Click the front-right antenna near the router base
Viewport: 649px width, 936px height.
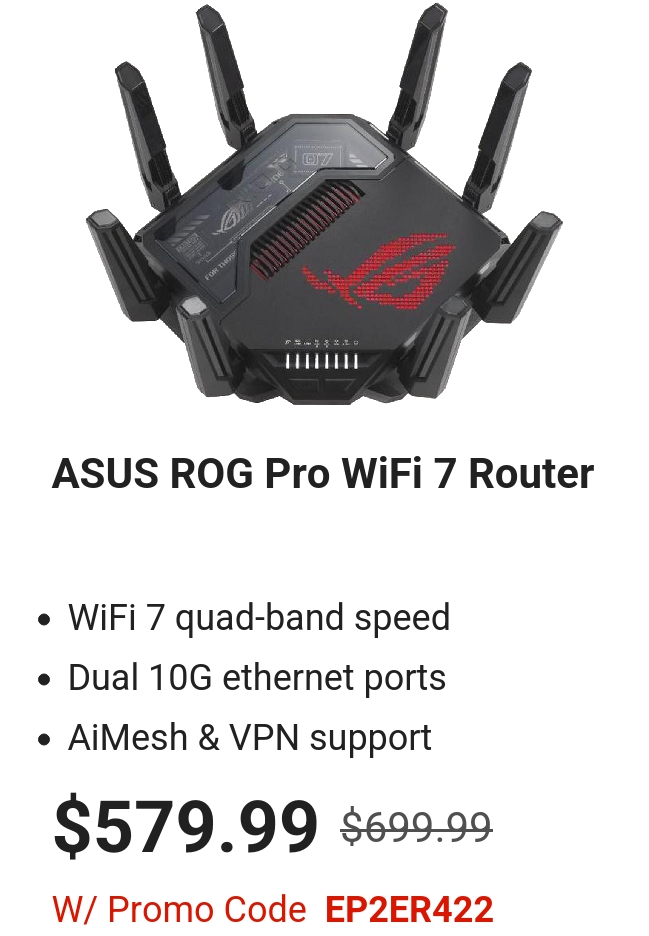tap(439, 343)
